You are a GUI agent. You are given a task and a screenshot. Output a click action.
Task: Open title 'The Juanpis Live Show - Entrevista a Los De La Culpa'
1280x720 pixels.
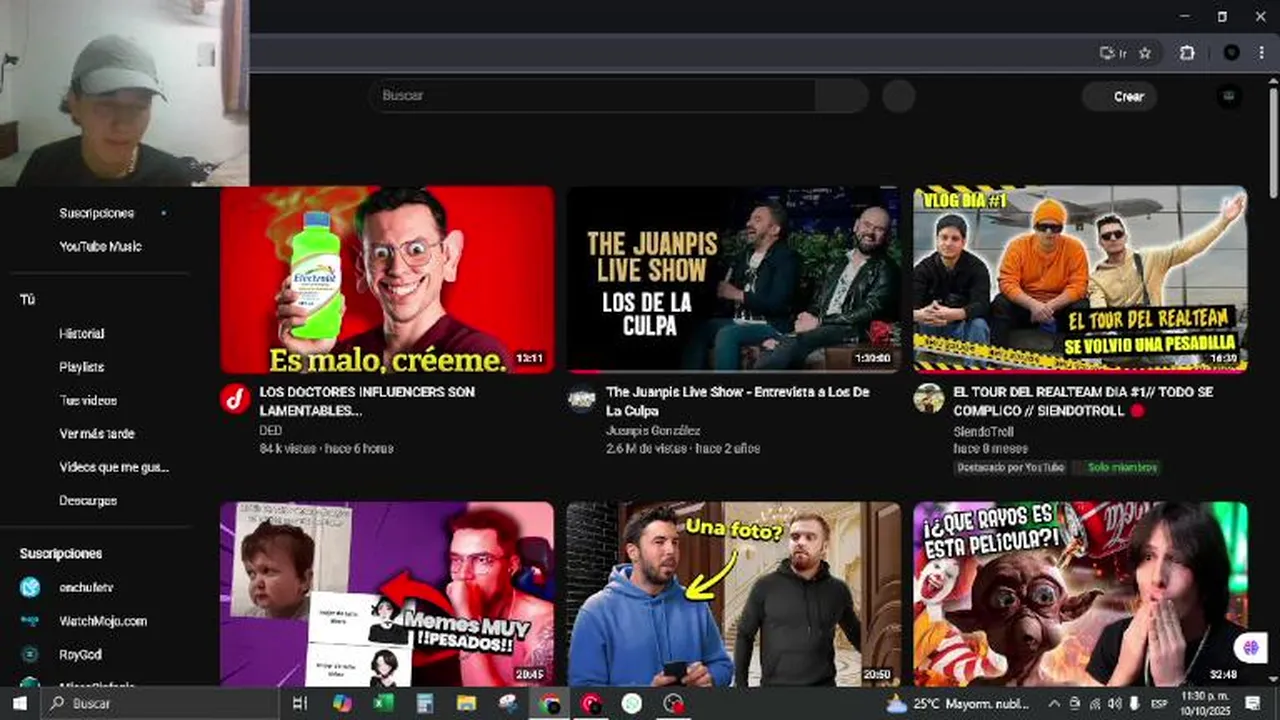point(738,401)
